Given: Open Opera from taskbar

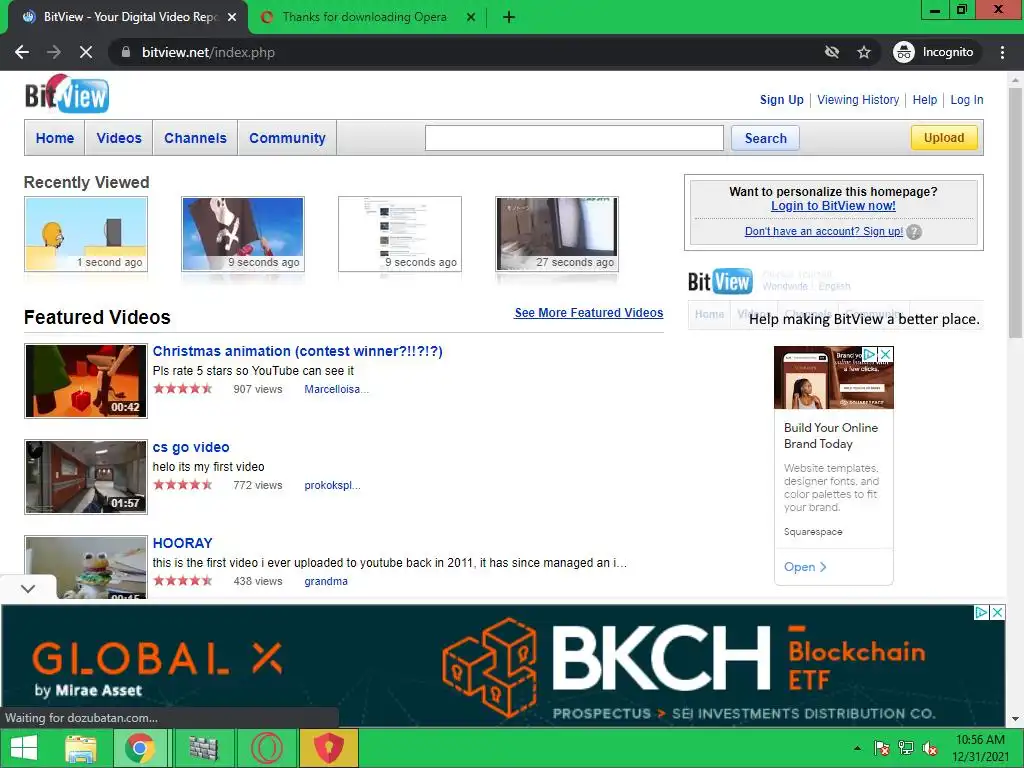Looking at the screenshot, I should point(266,748).
